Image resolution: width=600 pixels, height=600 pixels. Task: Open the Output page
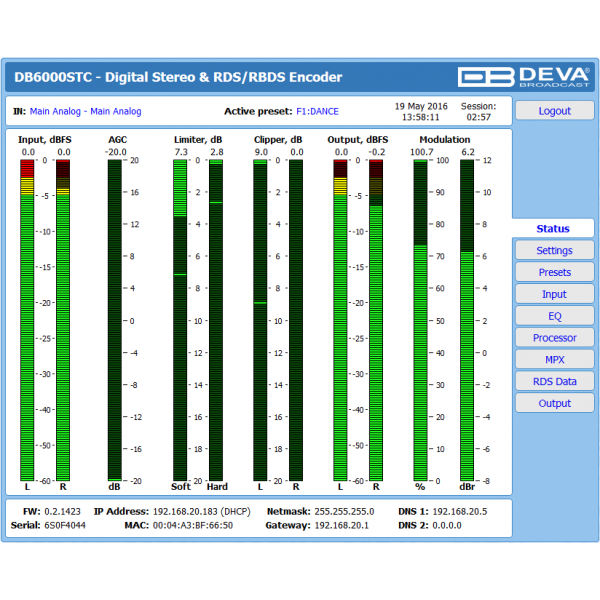(x=554, y=403)
